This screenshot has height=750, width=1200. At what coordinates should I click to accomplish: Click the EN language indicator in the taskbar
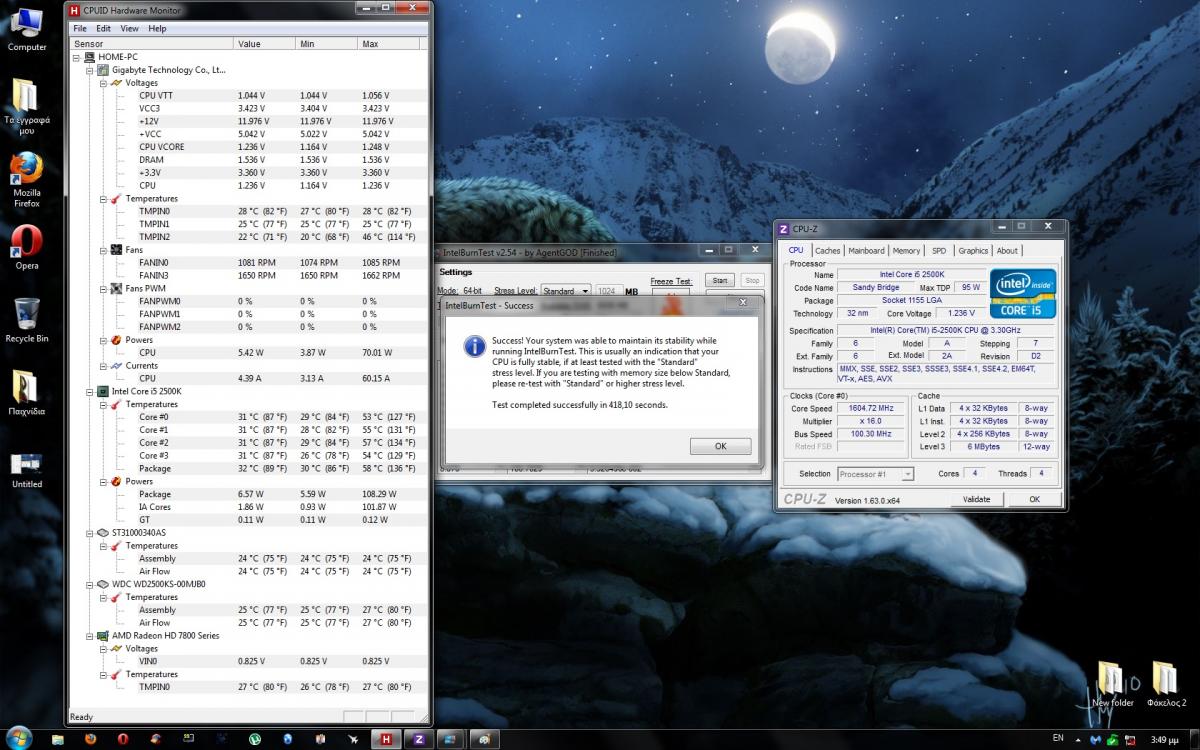click(1058, 739)
